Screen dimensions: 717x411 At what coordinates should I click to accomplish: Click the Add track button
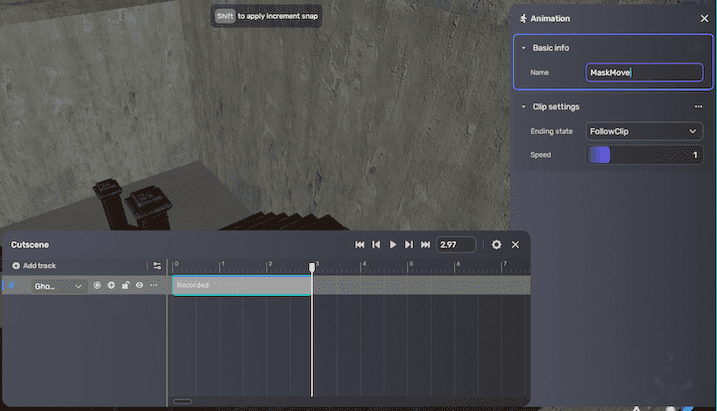point(34,266)
